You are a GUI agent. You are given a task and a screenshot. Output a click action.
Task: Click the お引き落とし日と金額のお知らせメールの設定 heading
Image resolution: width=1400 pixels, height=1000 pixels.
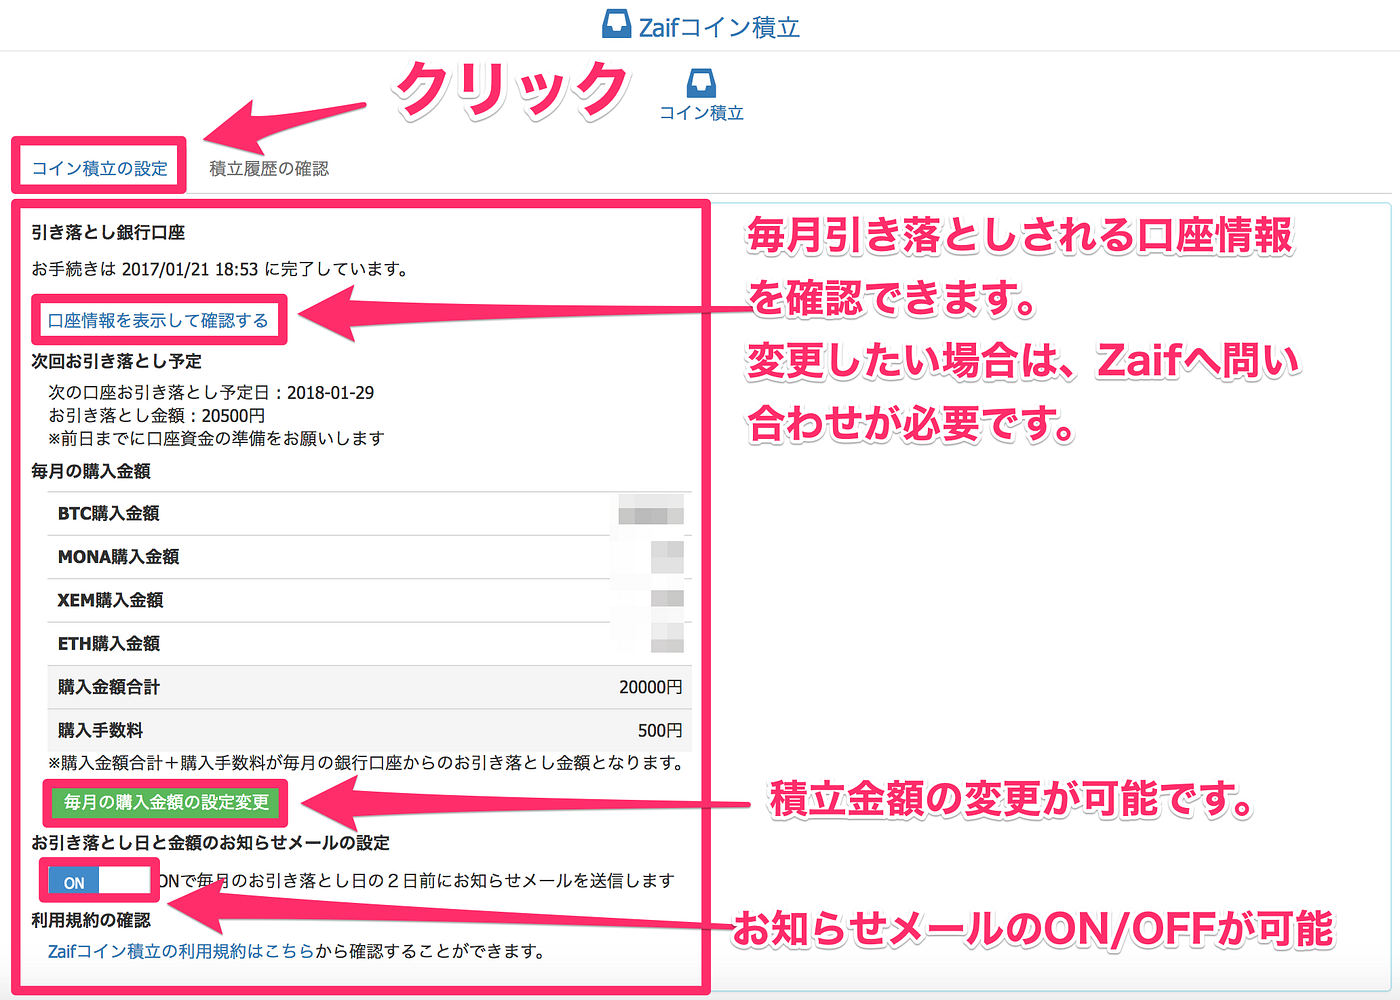click(x=210, y=843)
